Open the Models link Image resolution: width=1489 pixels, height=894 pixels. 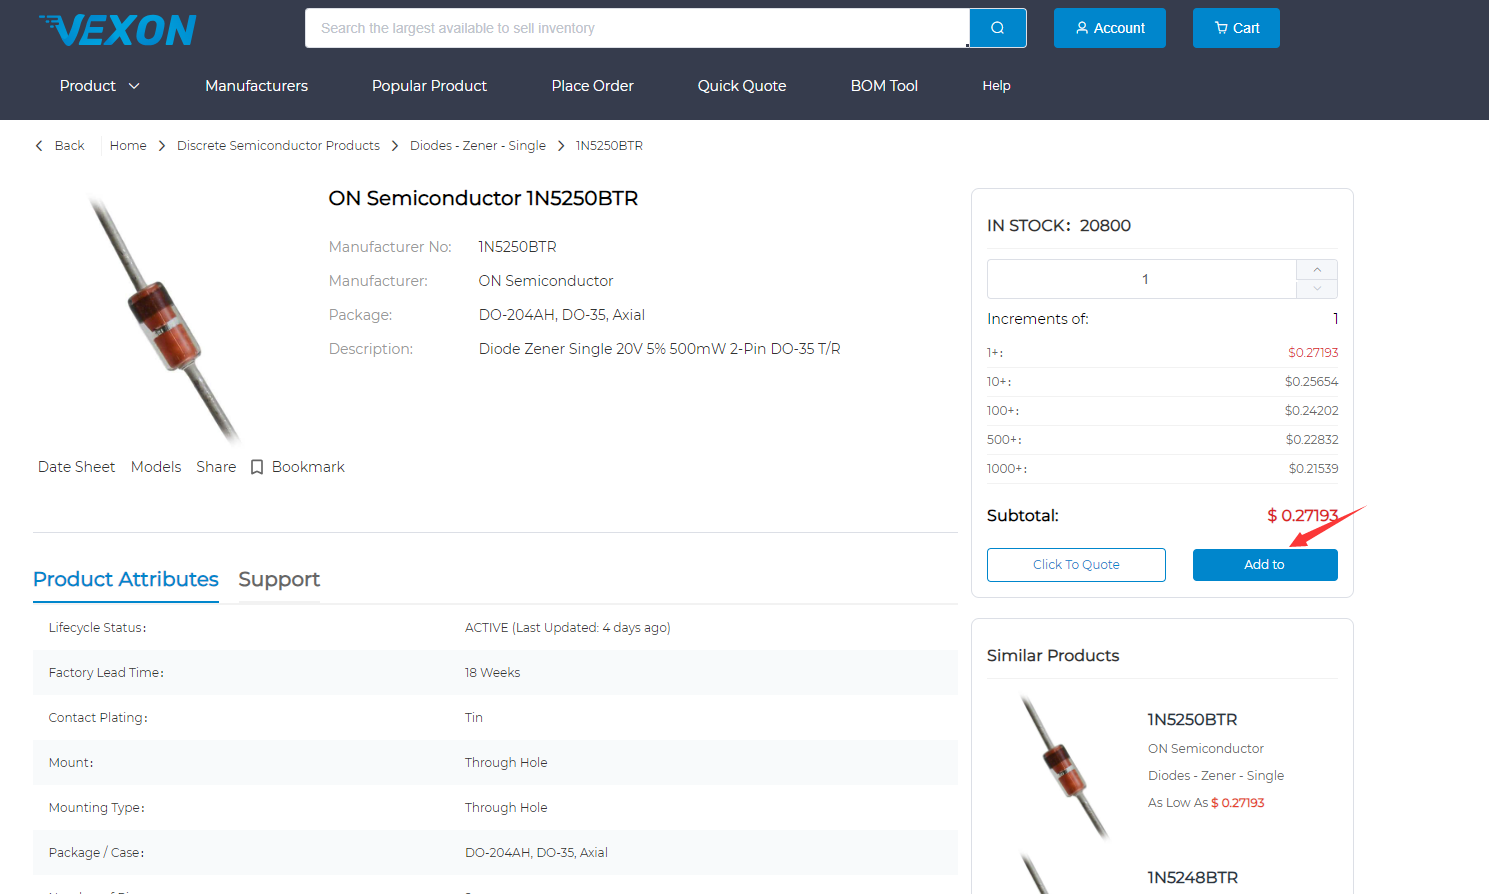click(156, 467)
